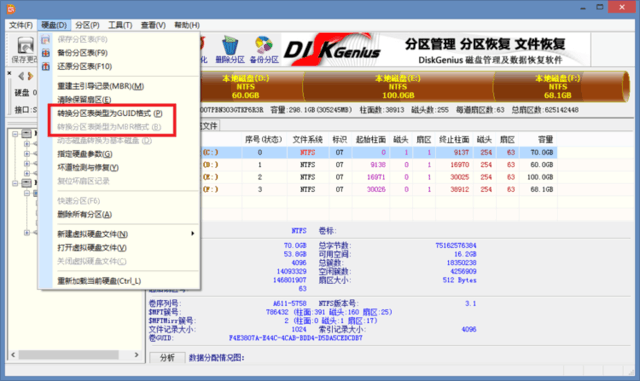Select 坏道检测与修复 menu option
This screenshot has width=640, height=381.
[88, 167]
